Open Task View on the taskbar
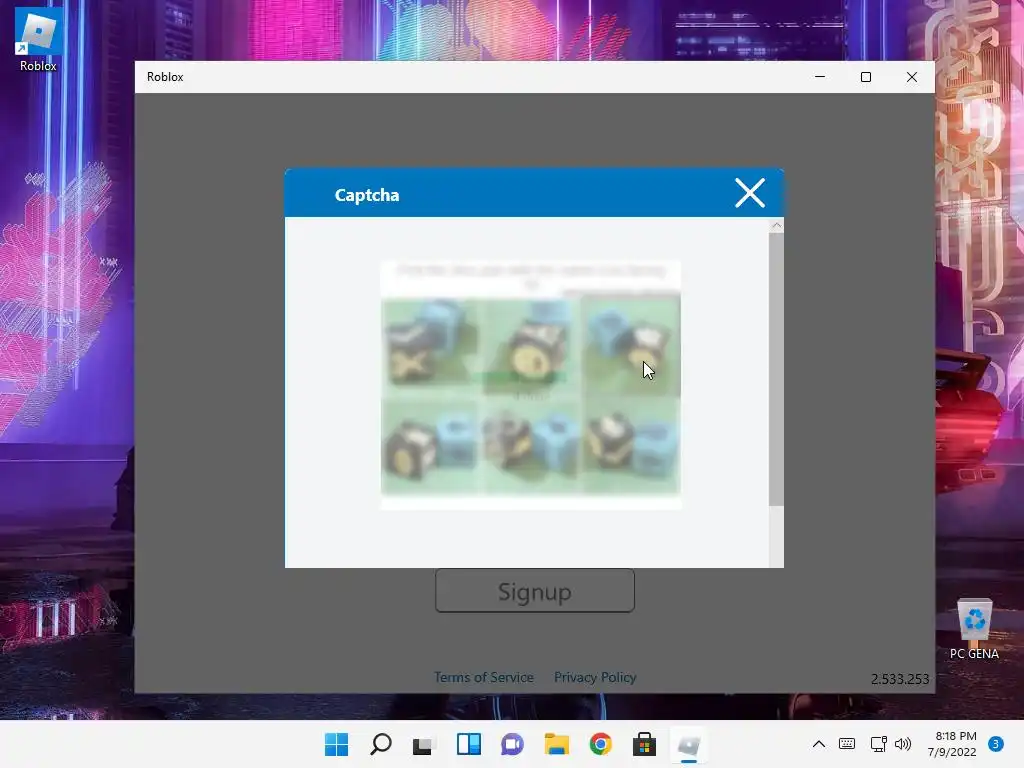 coord(424,744)
